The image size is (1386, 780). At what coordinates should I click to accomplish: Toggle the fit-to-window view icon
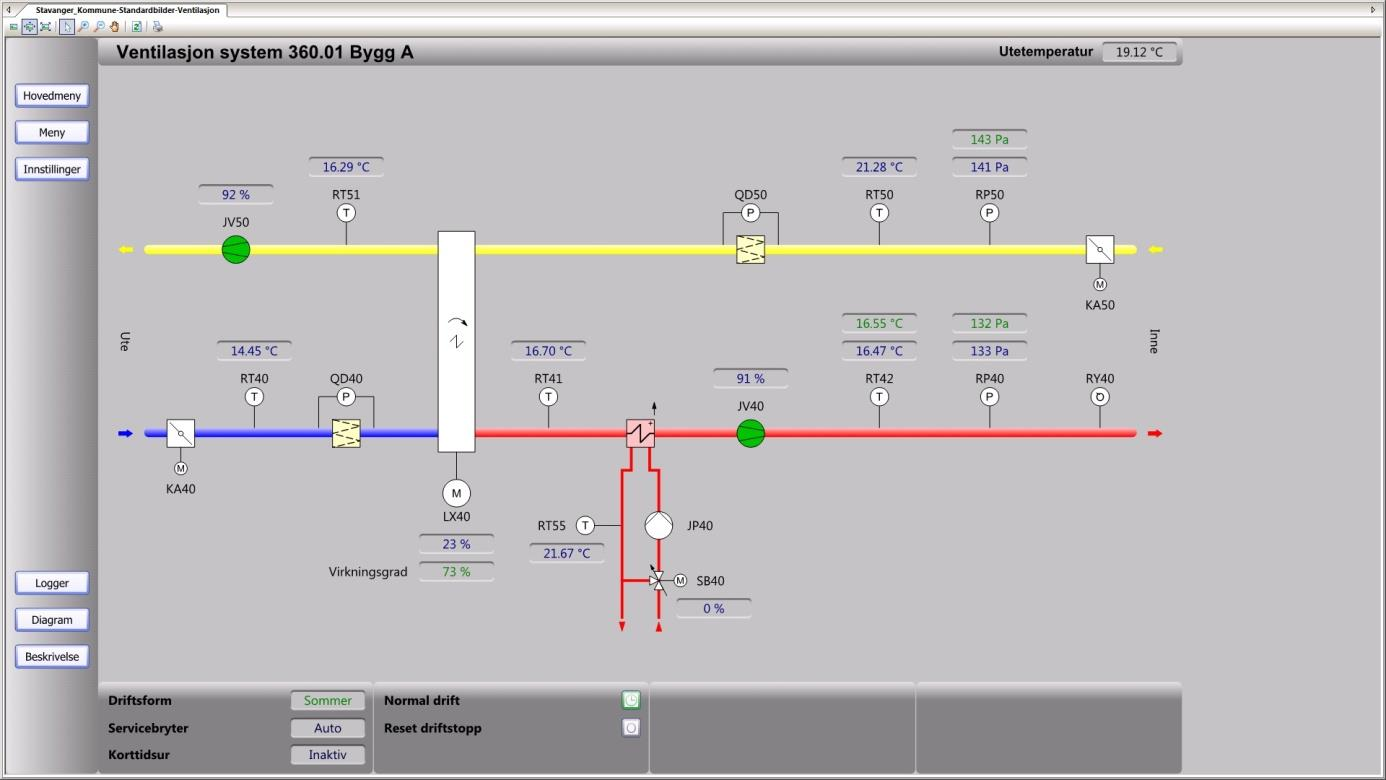click(29, 27)
